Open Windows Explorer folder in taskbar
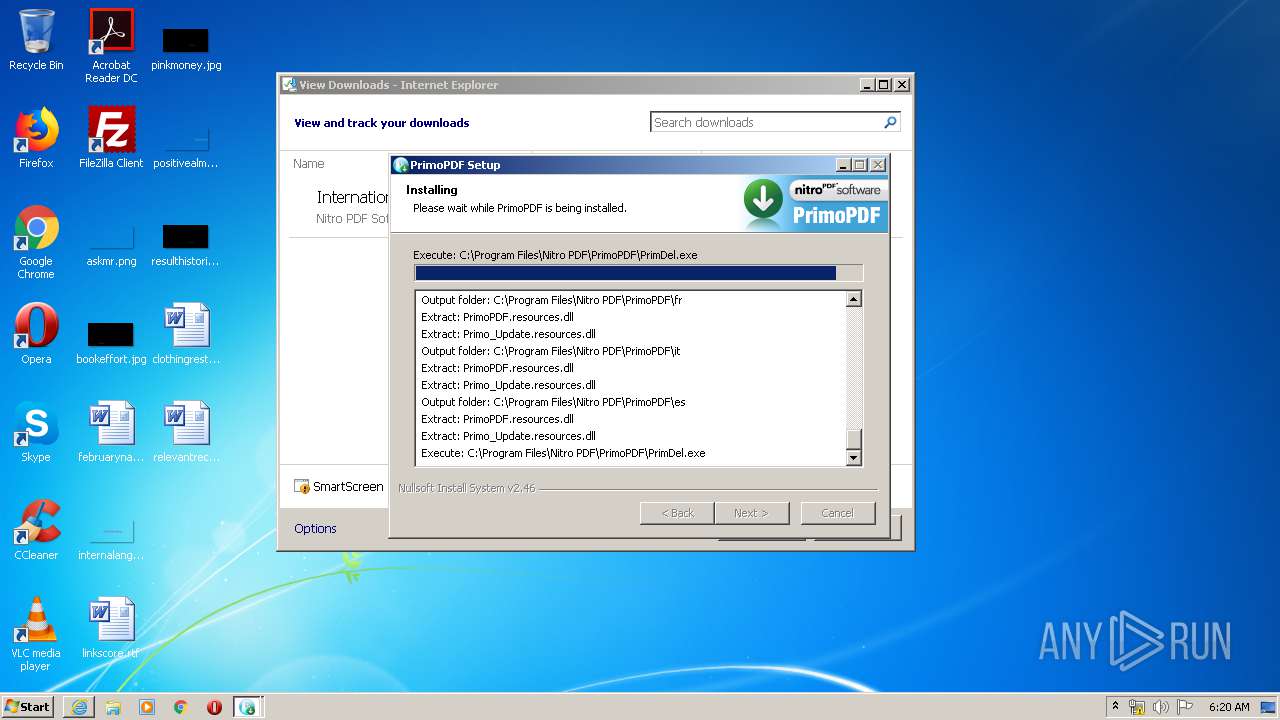 113,707
